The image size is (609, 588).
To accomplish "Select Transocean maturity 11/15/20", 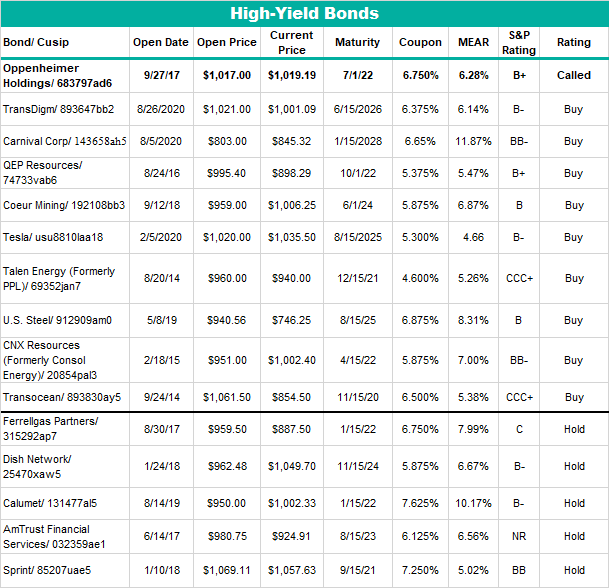I will (358, 397).
